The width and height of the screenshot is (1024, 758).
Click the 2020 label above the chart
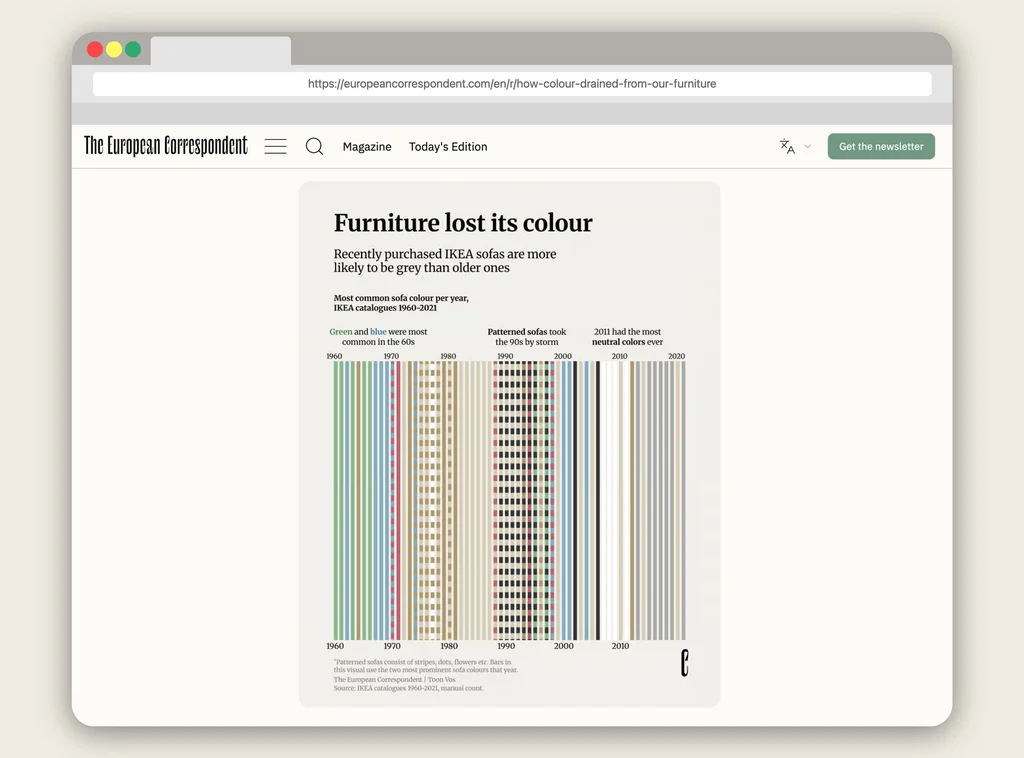pos(677,356)
